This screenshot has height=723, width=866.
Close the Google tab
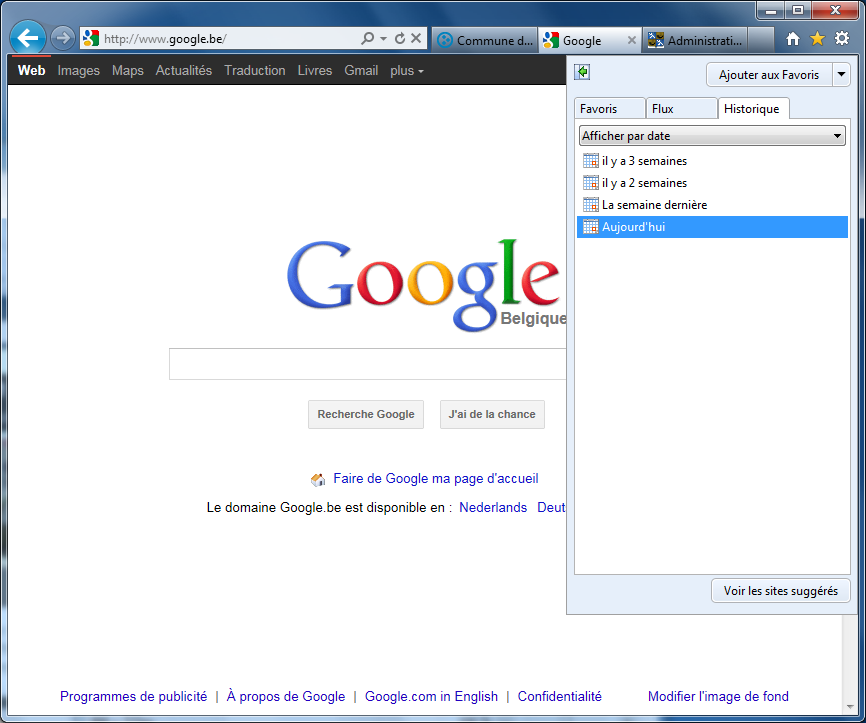[631, 41]
